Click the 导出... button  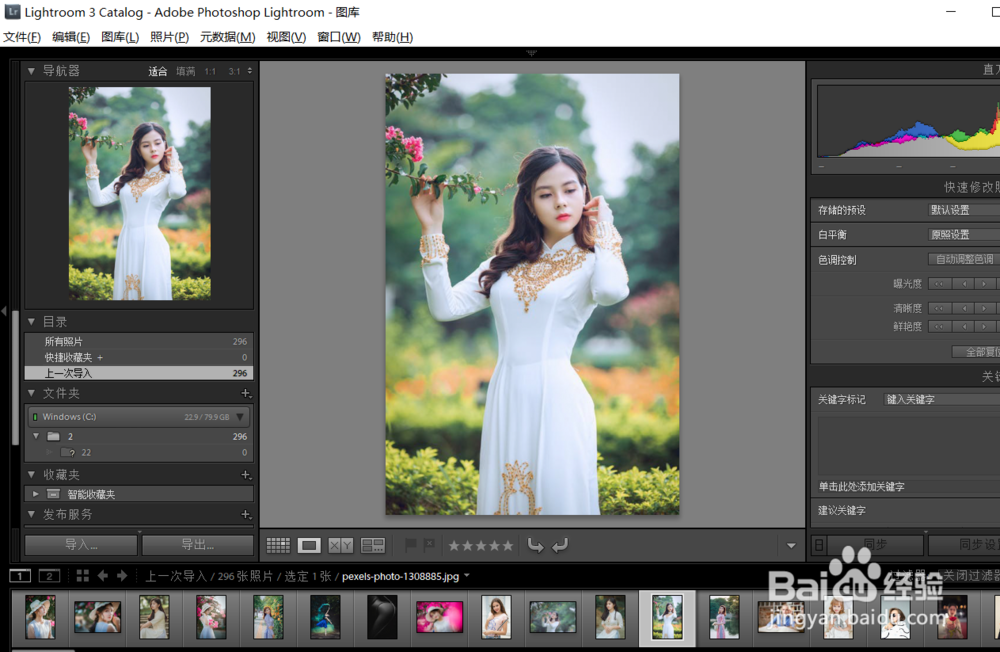pyautogui.click(x=198, y=545)
